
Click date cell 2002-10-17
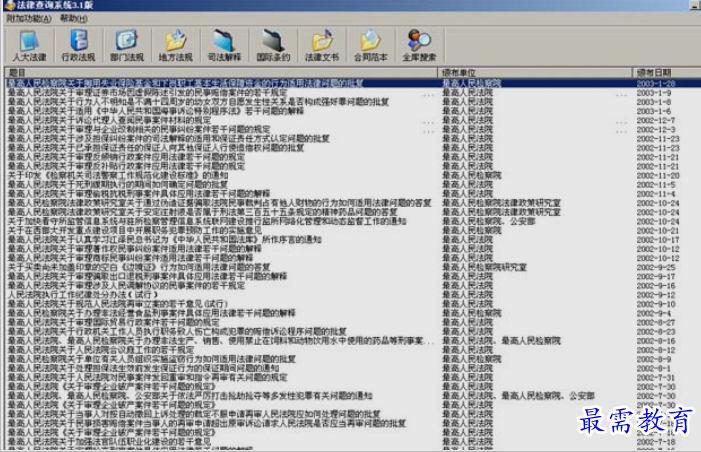(658, 240)
